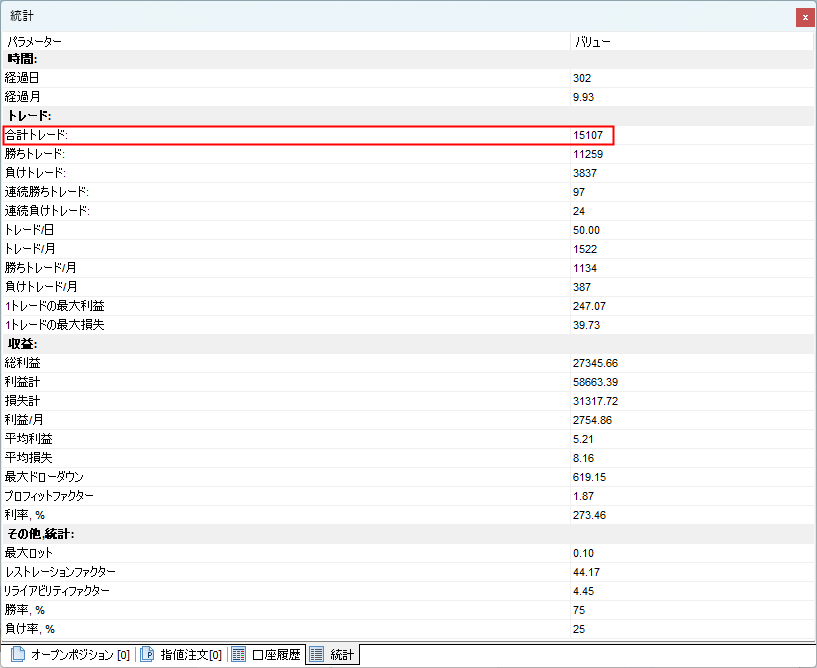
Task: Click the 経過月 value 9.93
Action: (x=584, y=97)
